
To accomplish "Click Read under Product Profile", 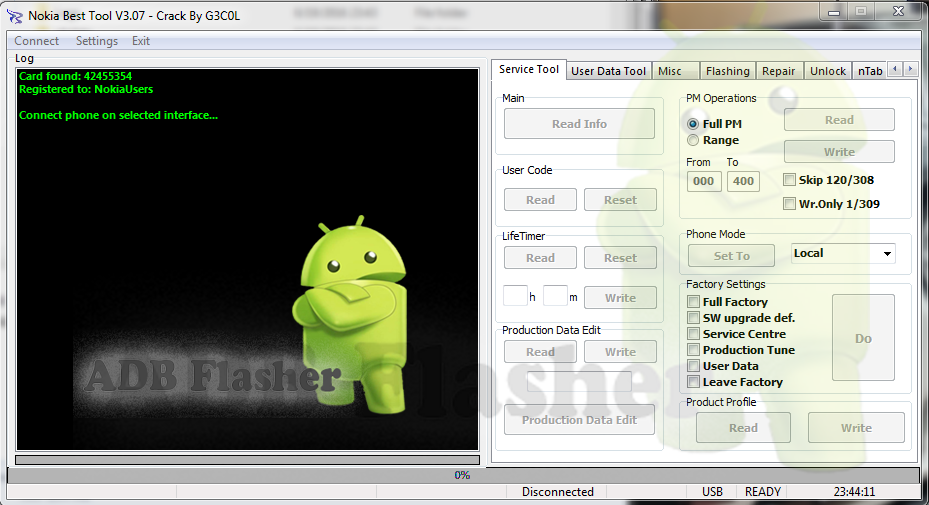I will [743, 428].
